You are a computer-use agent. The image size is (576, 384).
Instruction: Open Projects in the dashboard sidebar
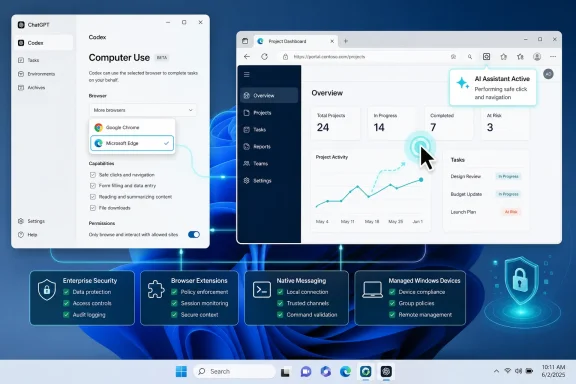coord(269,113)
